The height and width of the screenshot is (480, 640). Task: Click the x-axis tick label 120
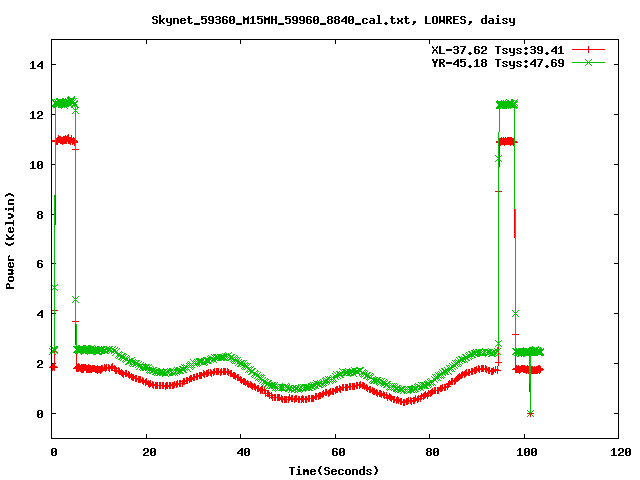(621, 452)
